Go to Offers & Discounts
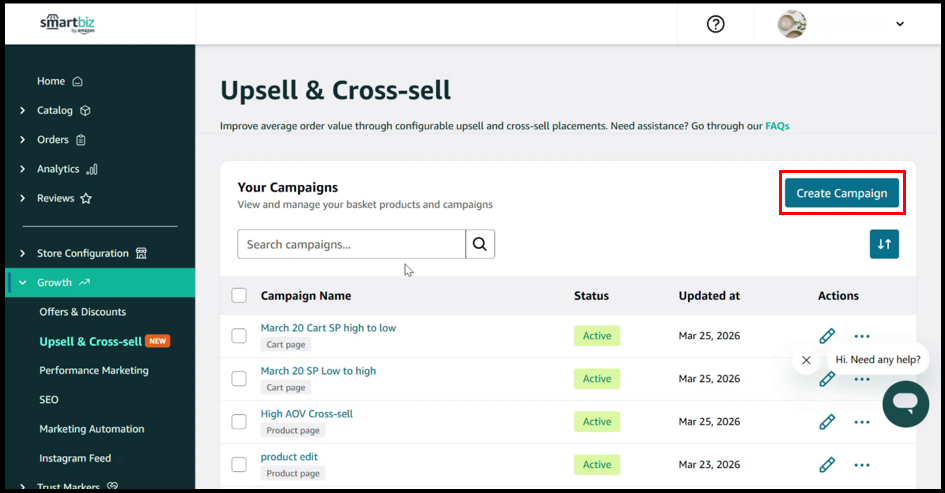The height and width of the screenshot is (493, 945). (83, 312)
